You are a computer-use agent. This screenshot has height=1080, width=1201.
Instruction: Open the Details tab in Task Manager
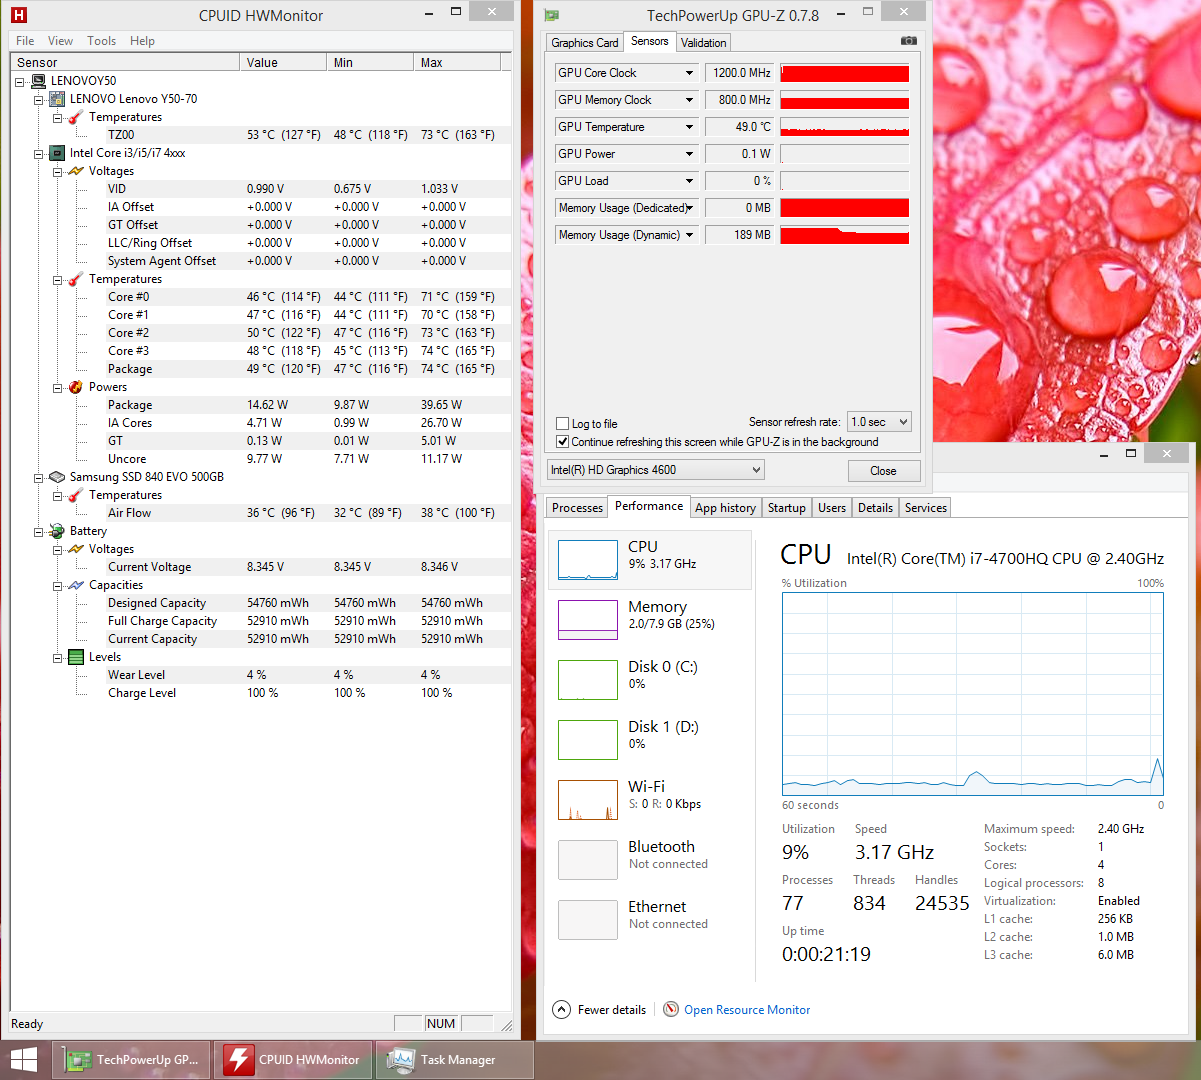point(875,508)
